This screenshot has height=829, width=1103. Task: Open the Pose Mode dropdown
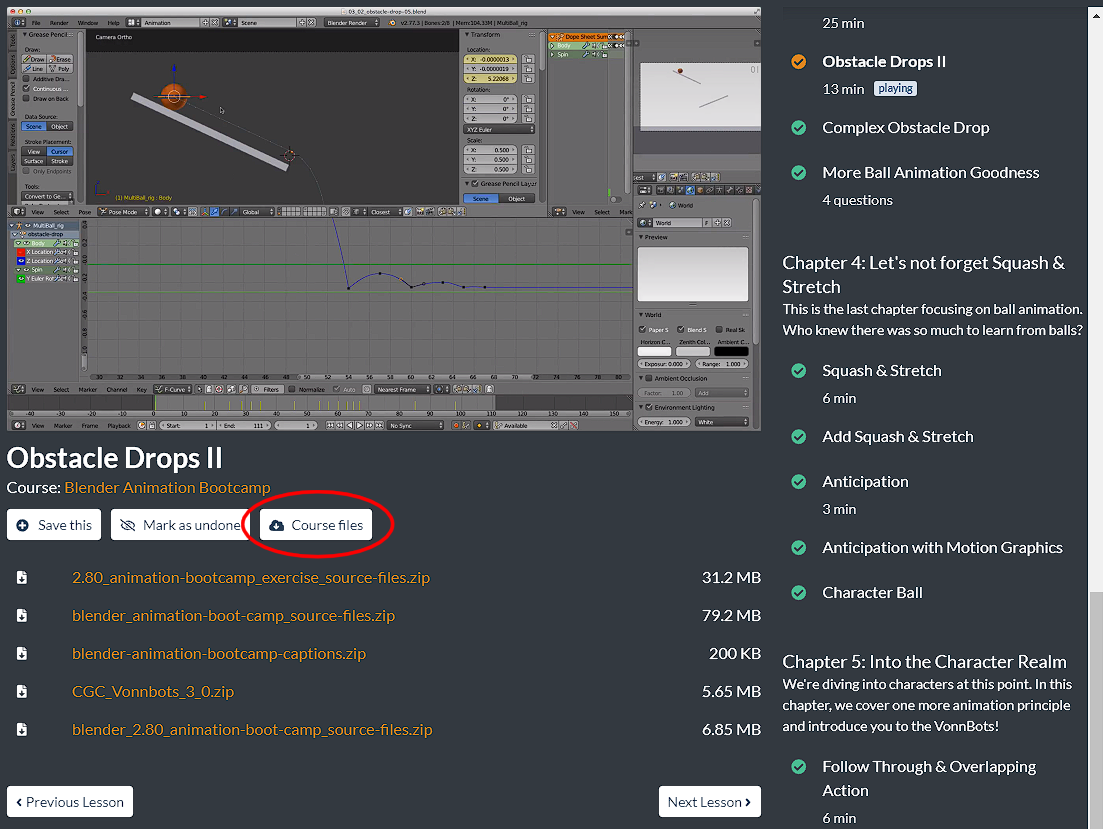click(x=124, y=212)
